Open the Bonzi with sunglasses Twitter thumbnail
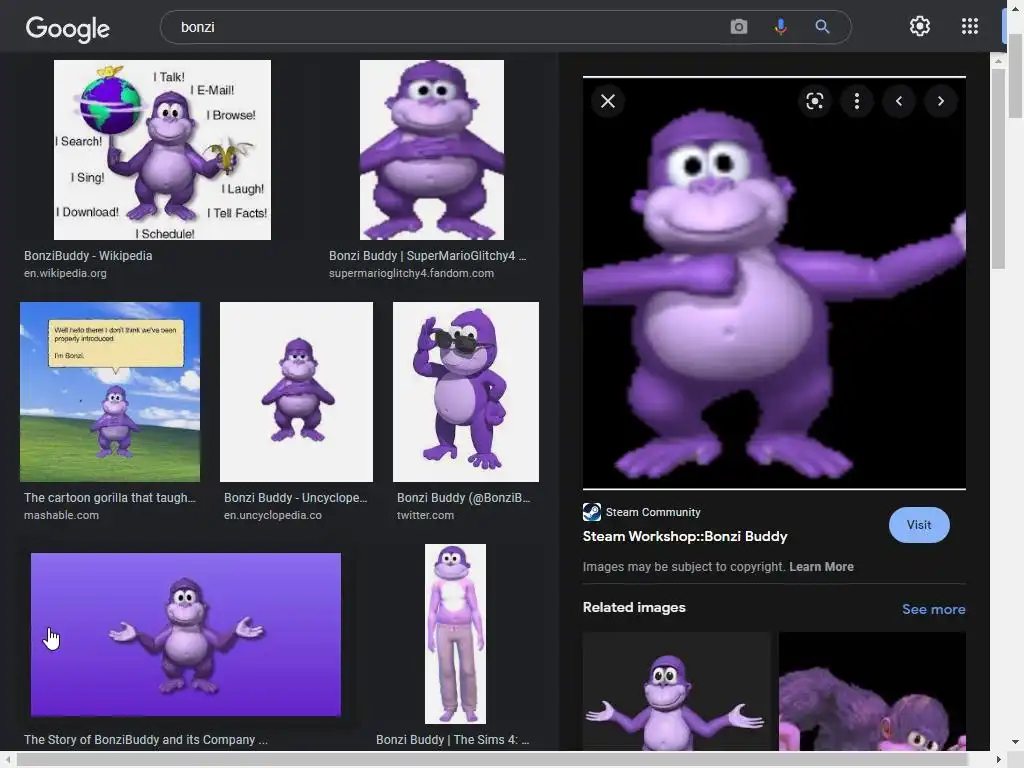Viewport: 1024px width, 768px height. tap(466, 392)
